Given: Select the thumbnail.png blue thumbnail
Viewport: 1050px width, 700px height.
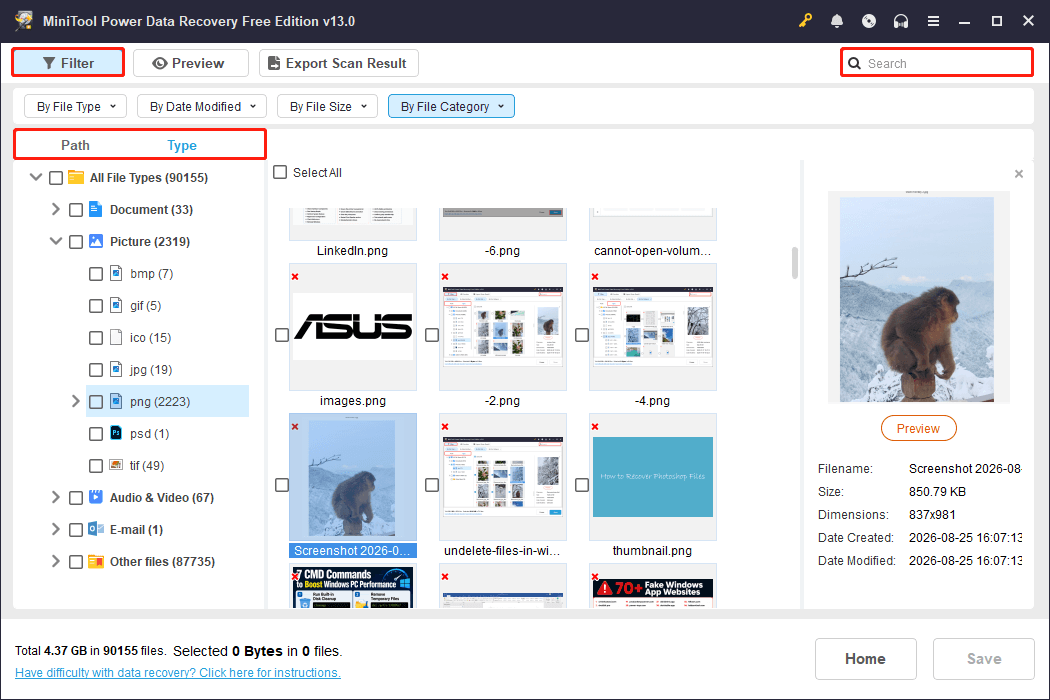Looking at the screenshot, I should pyautogui.click(x=653, y=477).
